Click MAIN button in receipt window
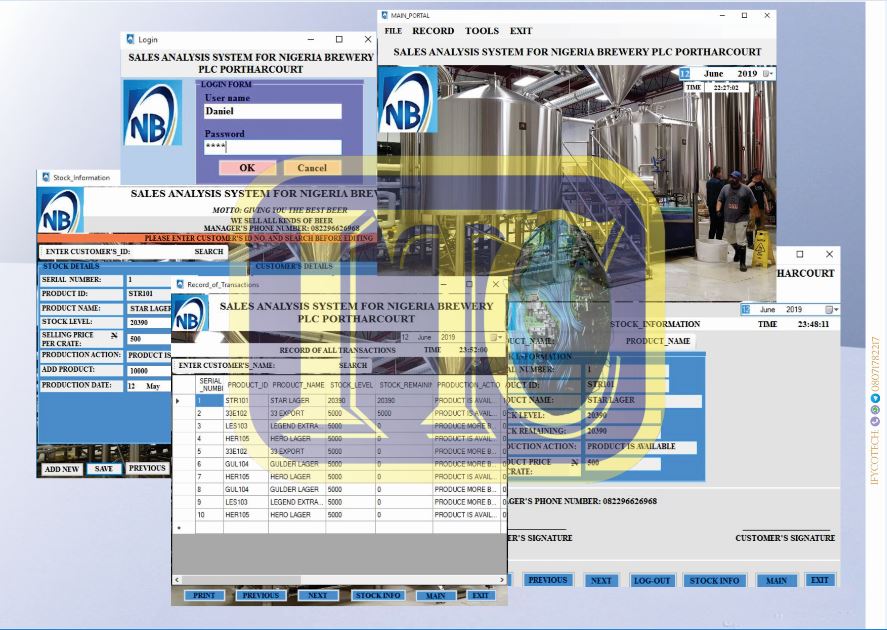The height and width of the screenshot is (630, 887). tap(776, 581)
